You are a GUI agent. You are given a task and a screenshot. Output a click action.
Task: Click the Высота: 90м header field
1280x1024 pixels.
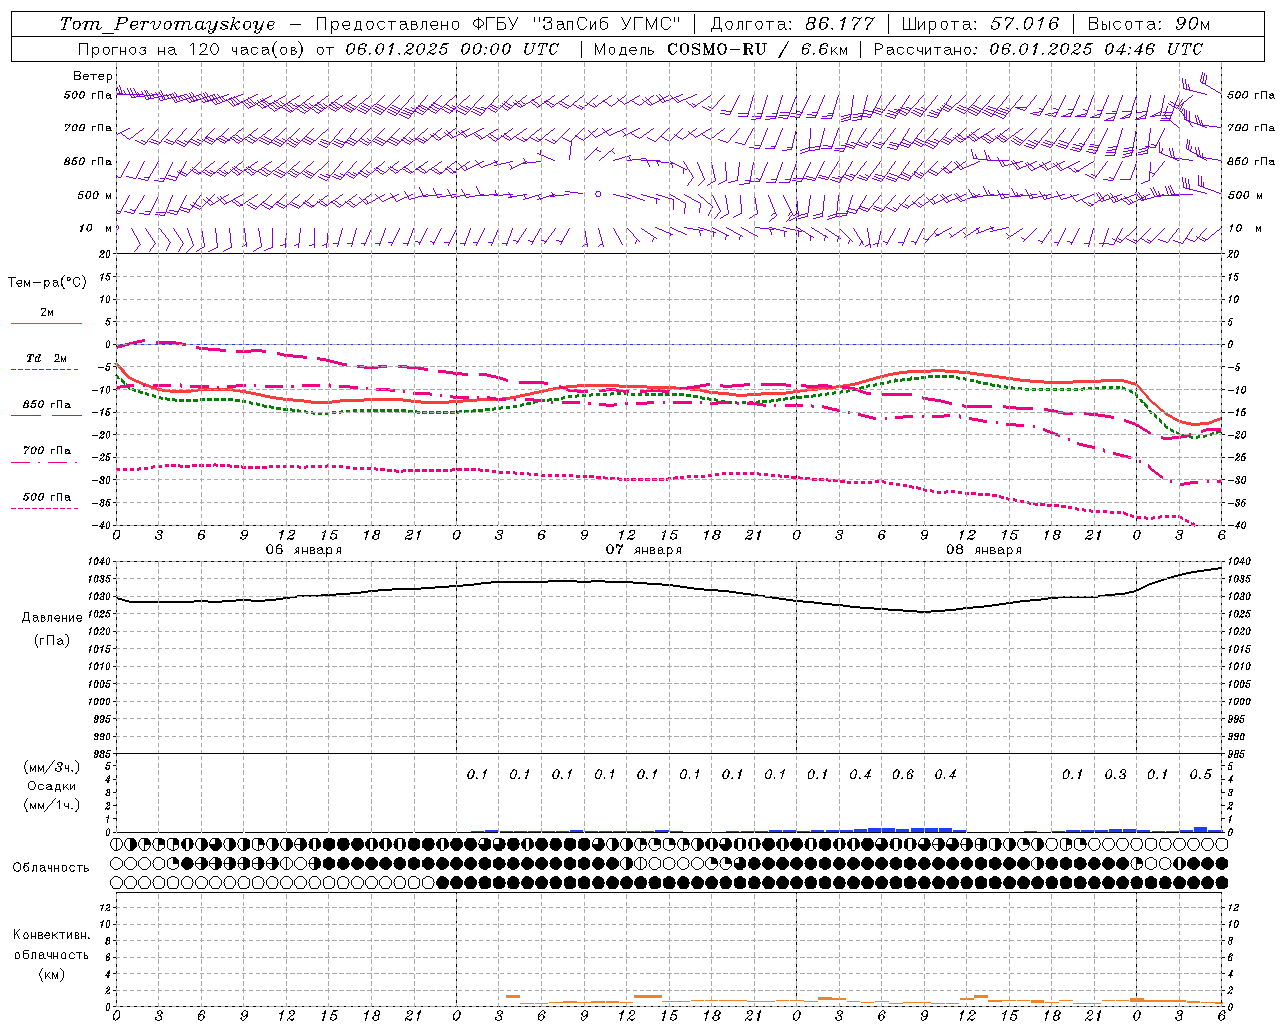tap(1149, 24)
